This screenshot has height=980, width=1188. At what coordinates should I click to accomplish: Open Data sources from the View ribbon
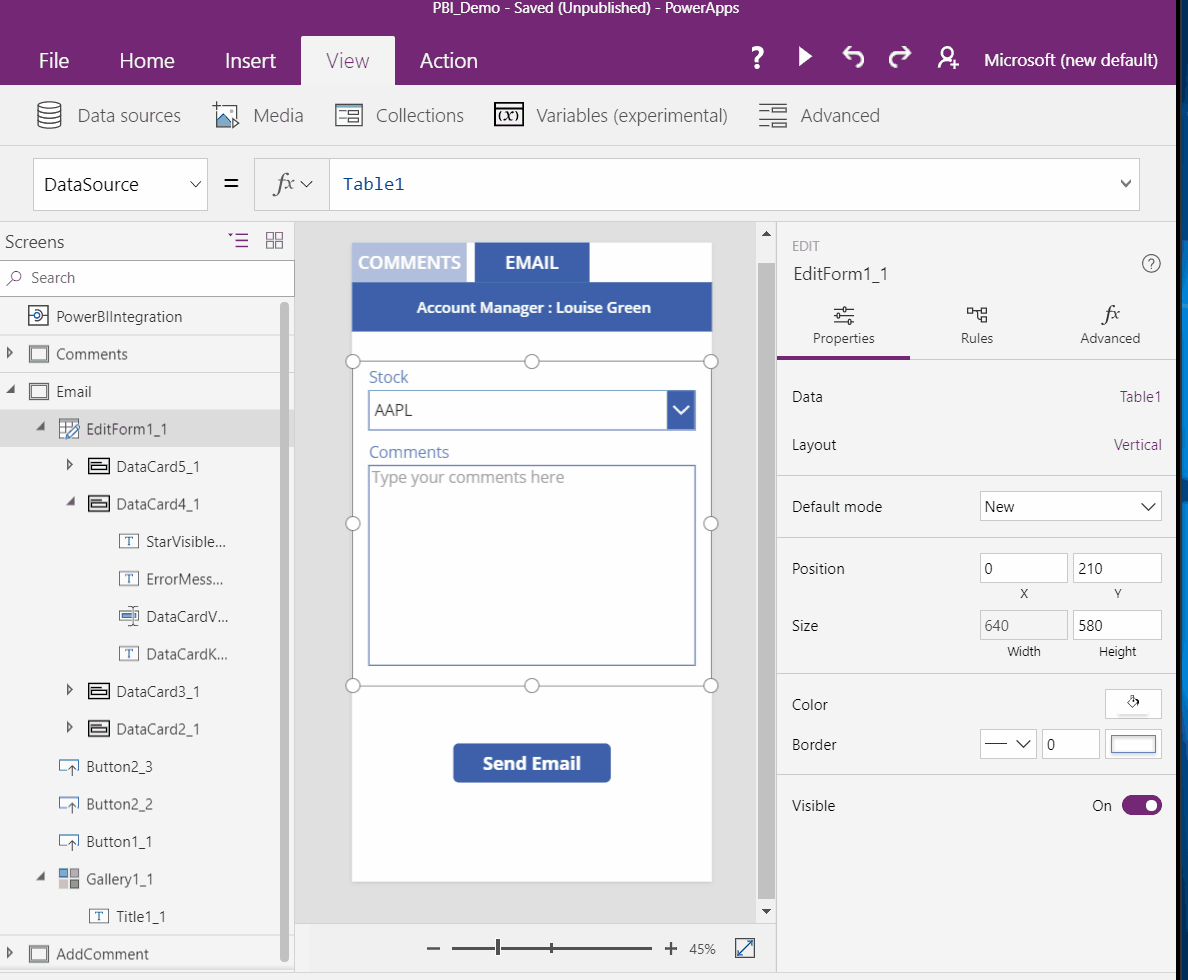pyautogui.click(x=109, y=116)
